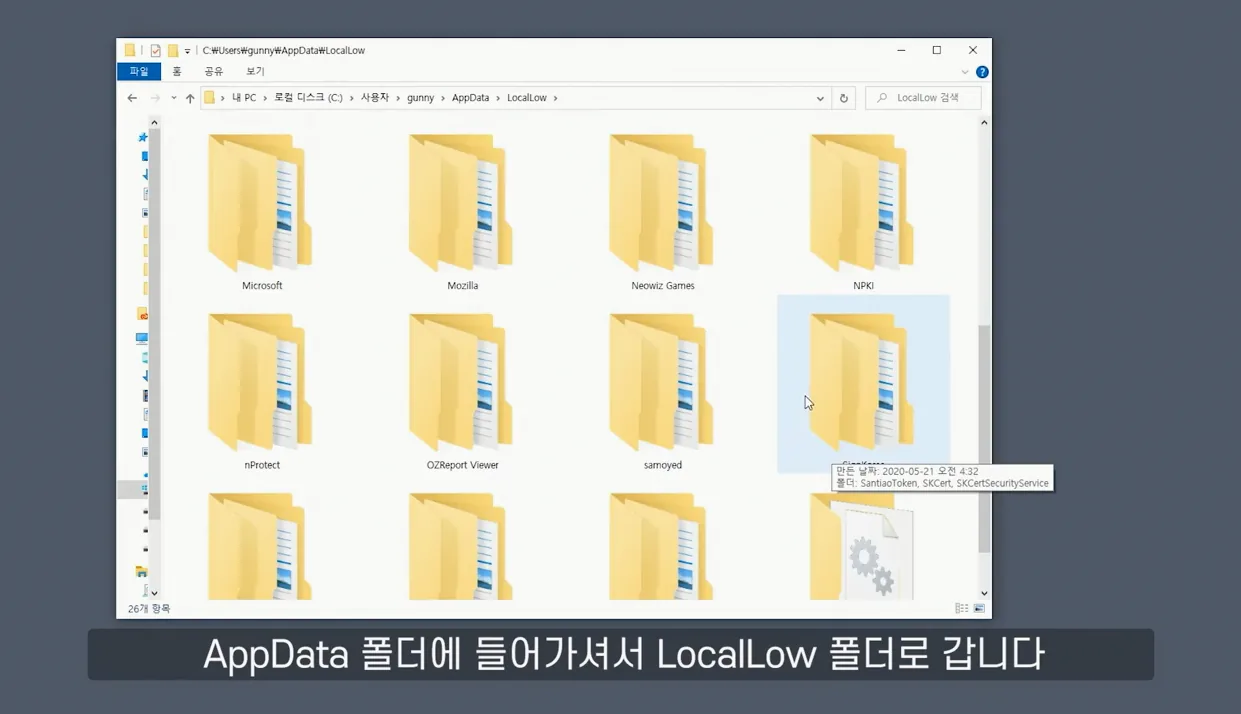Click the folder icon in address bar
The image size is (1241, 714).
point(210,98)
